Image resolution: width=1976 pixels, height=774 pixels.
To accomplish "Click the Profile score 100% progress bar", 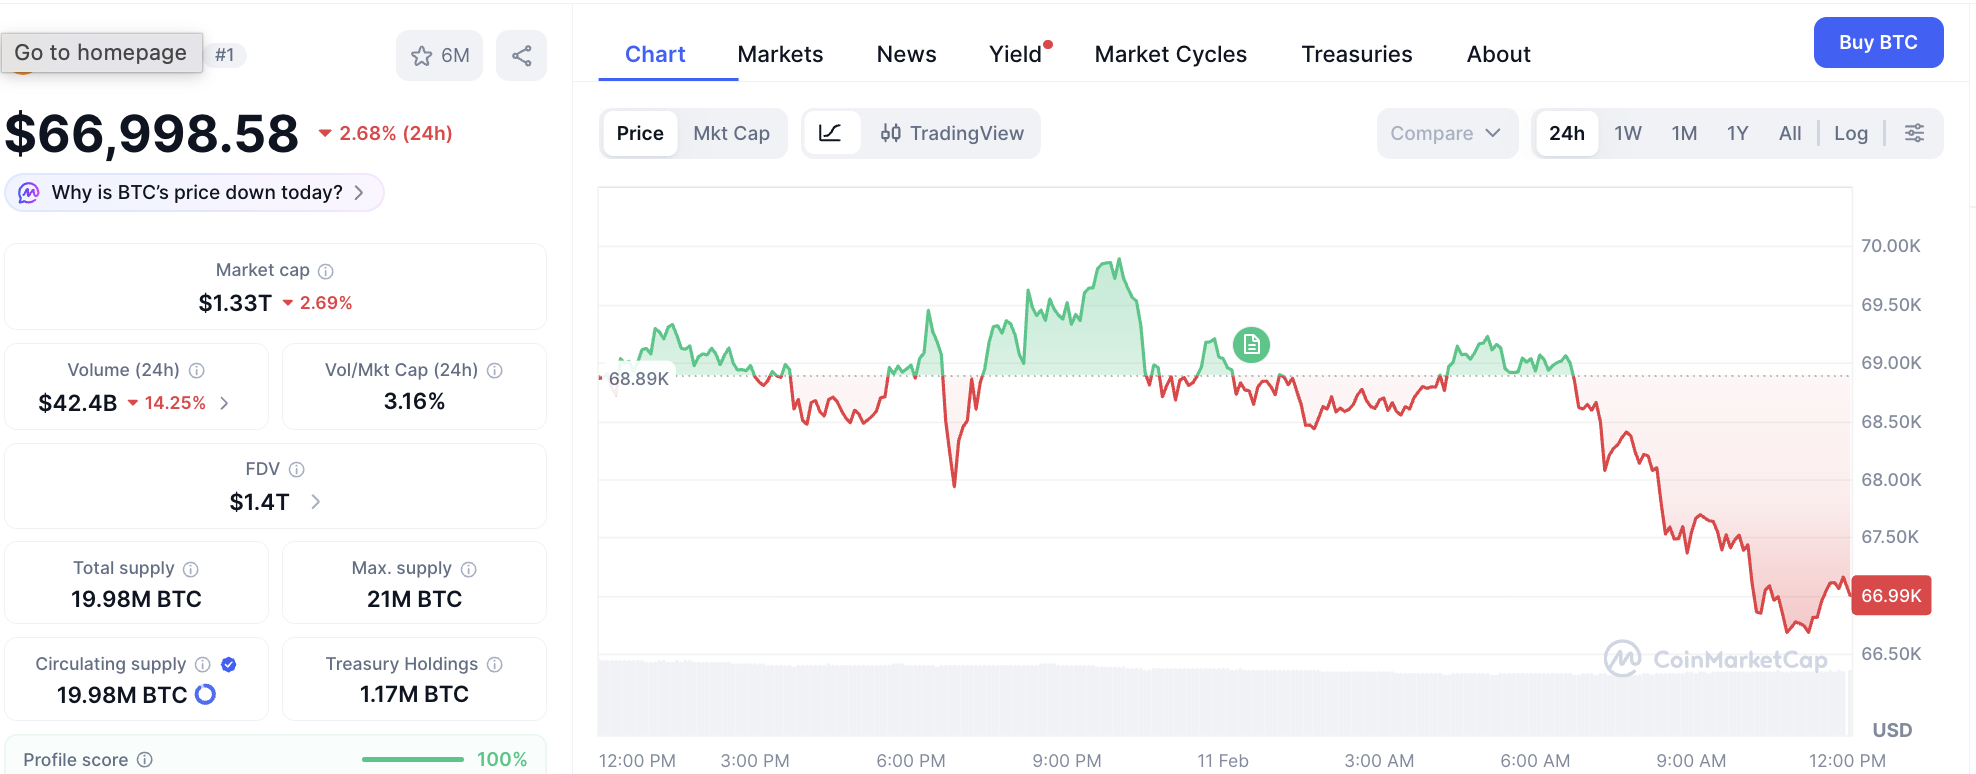I will pos(412,760).
